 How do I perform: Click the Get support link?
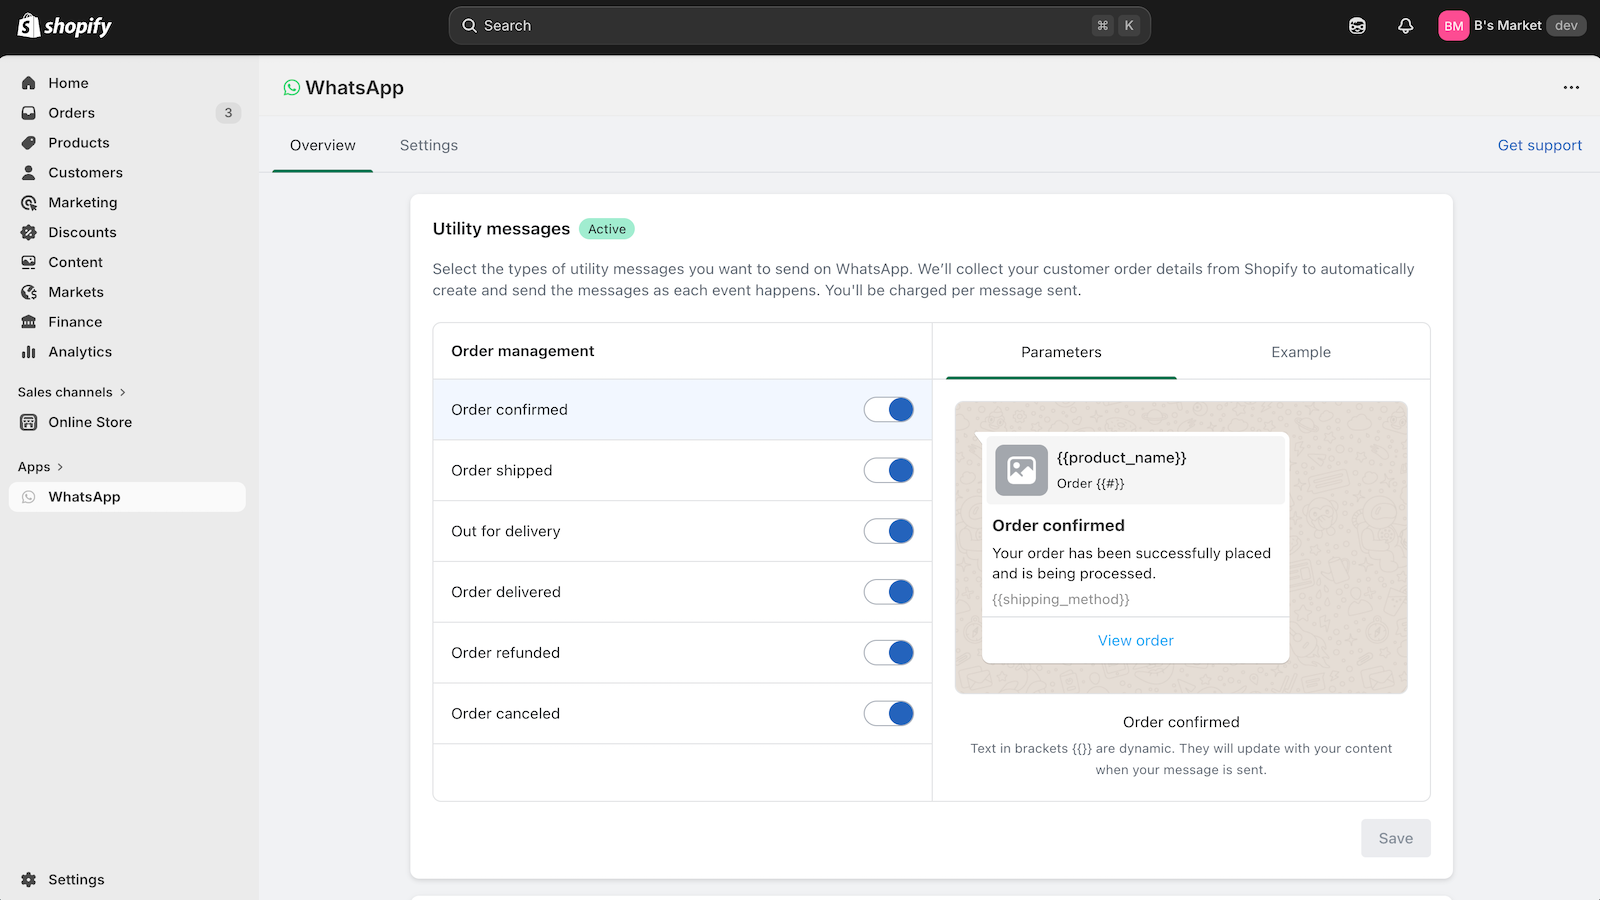click(x=1539, y=145)
